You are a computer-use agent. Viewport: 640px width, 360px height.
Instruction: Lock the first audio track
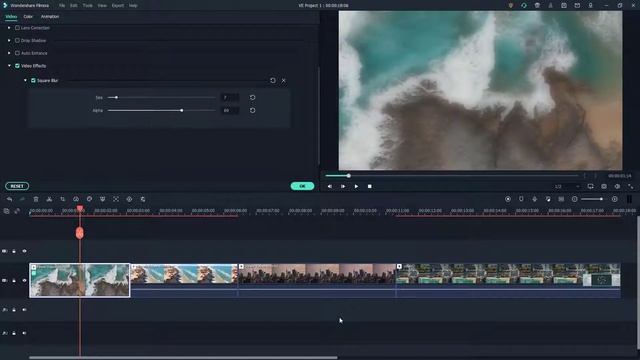tap(14, 310)
